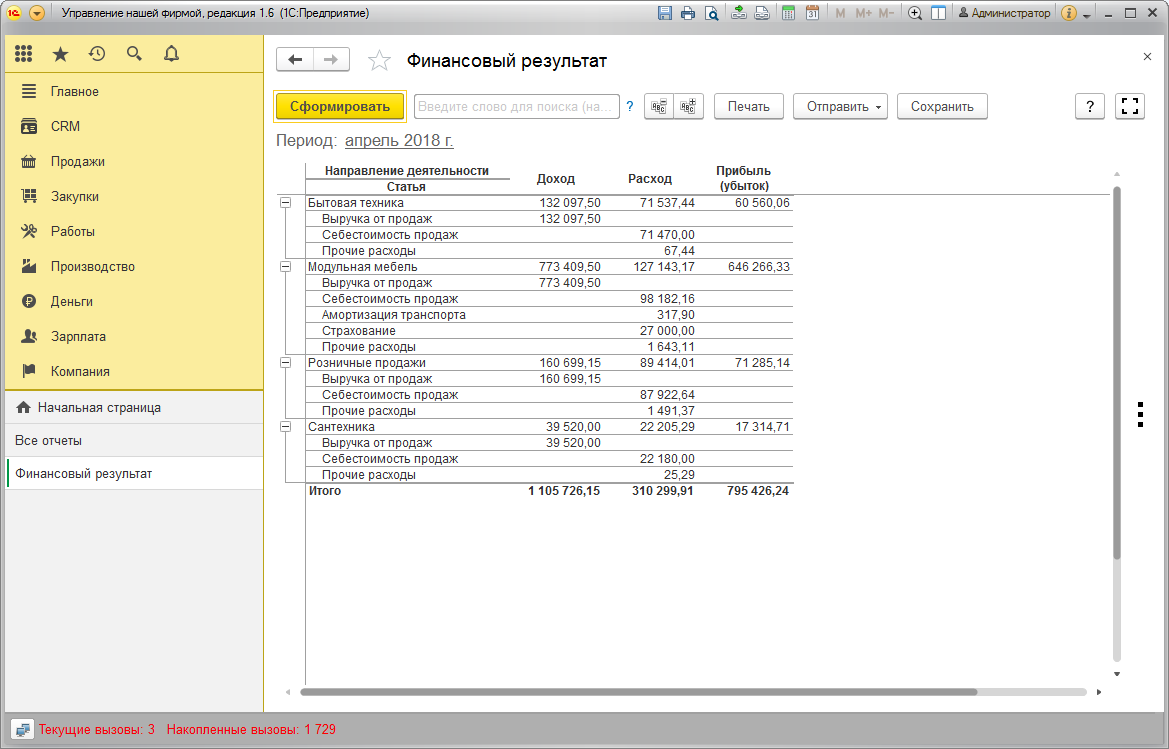This screenshot has width=1169, height=749.
Task: Open favorites star in the left panel
Action: 60,54
